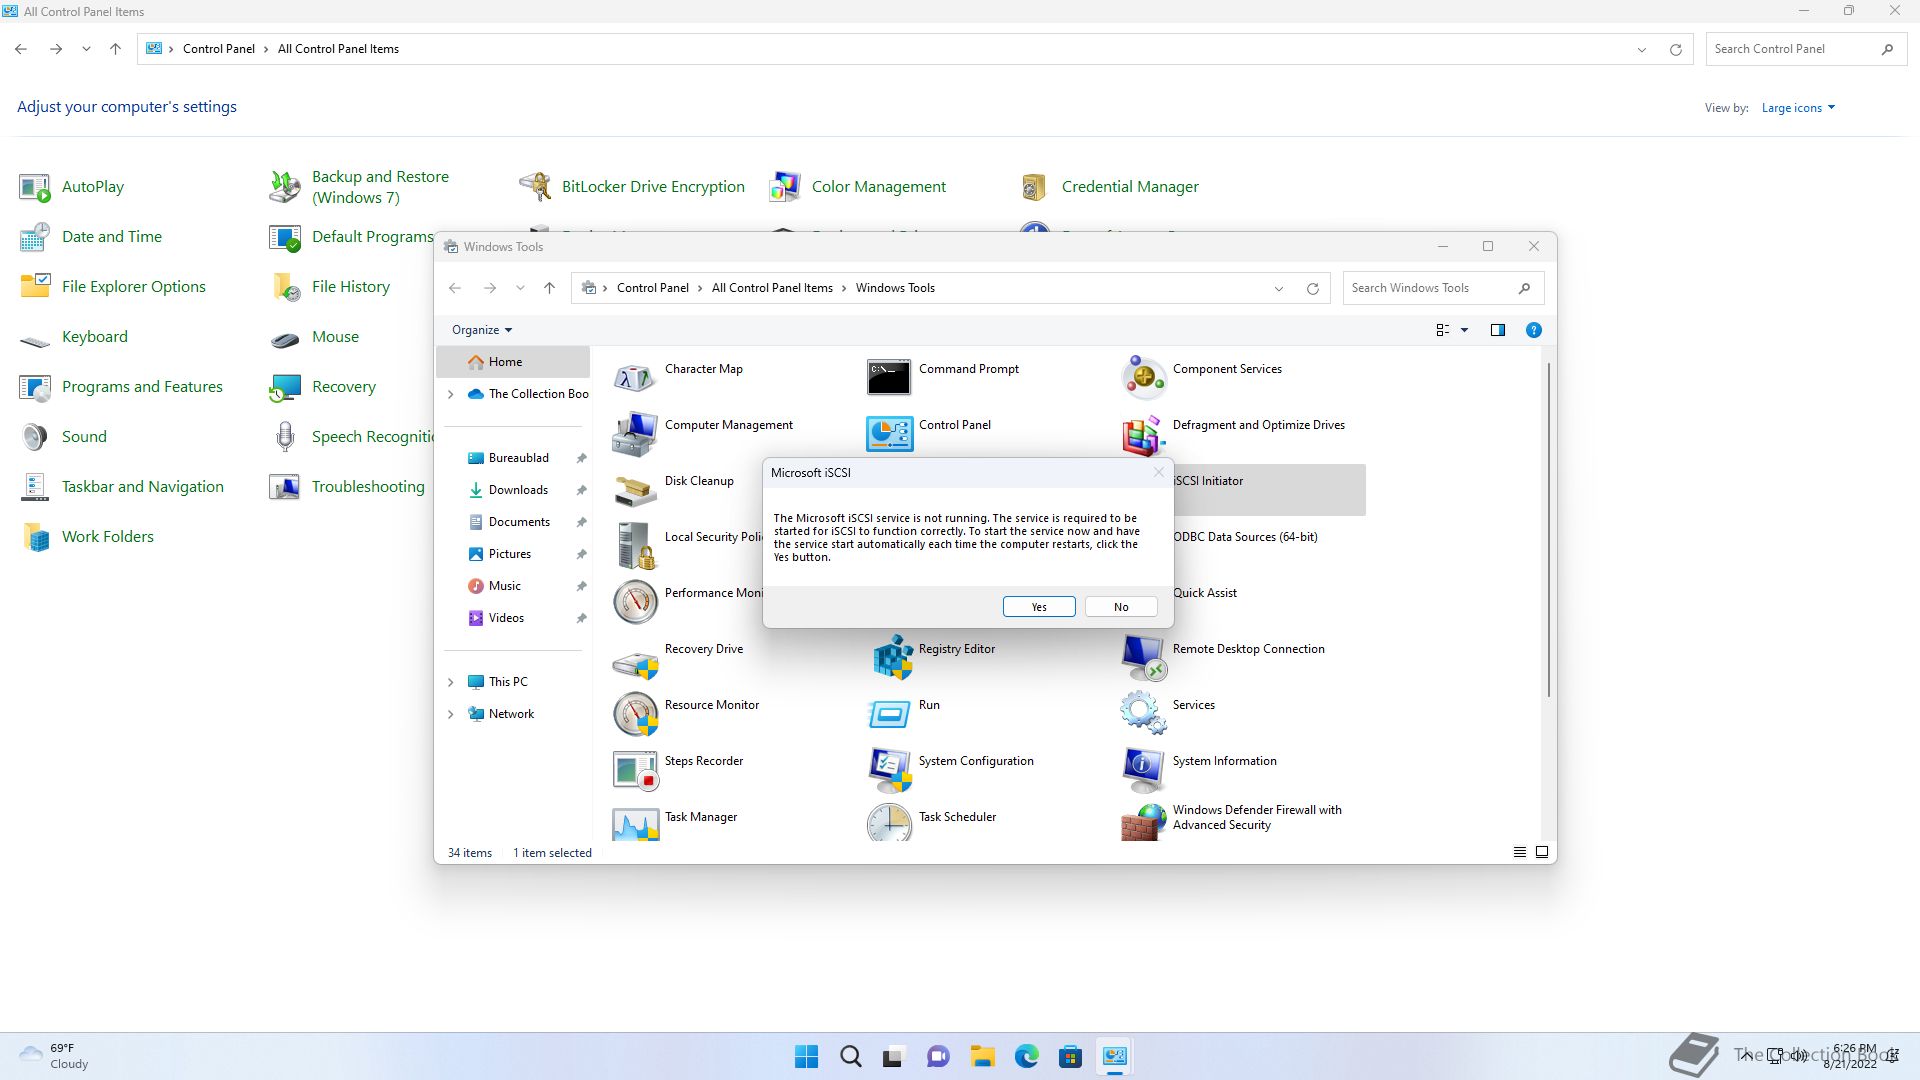Image resolution: width=1920 pixels, height=1080 pixels.
Task: Open Computer Management icon
Action: tap(635, 434)
